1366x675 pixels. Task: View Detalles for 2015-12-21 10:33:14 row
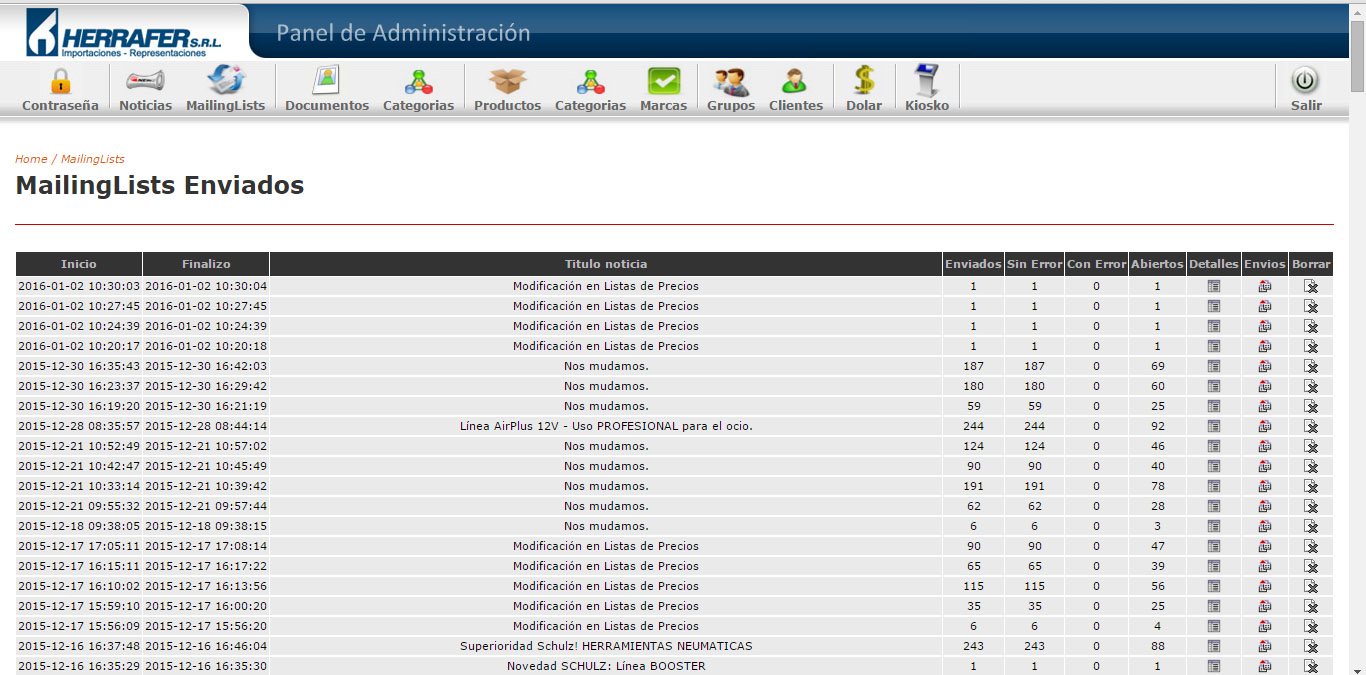(x=1214, y=486)
